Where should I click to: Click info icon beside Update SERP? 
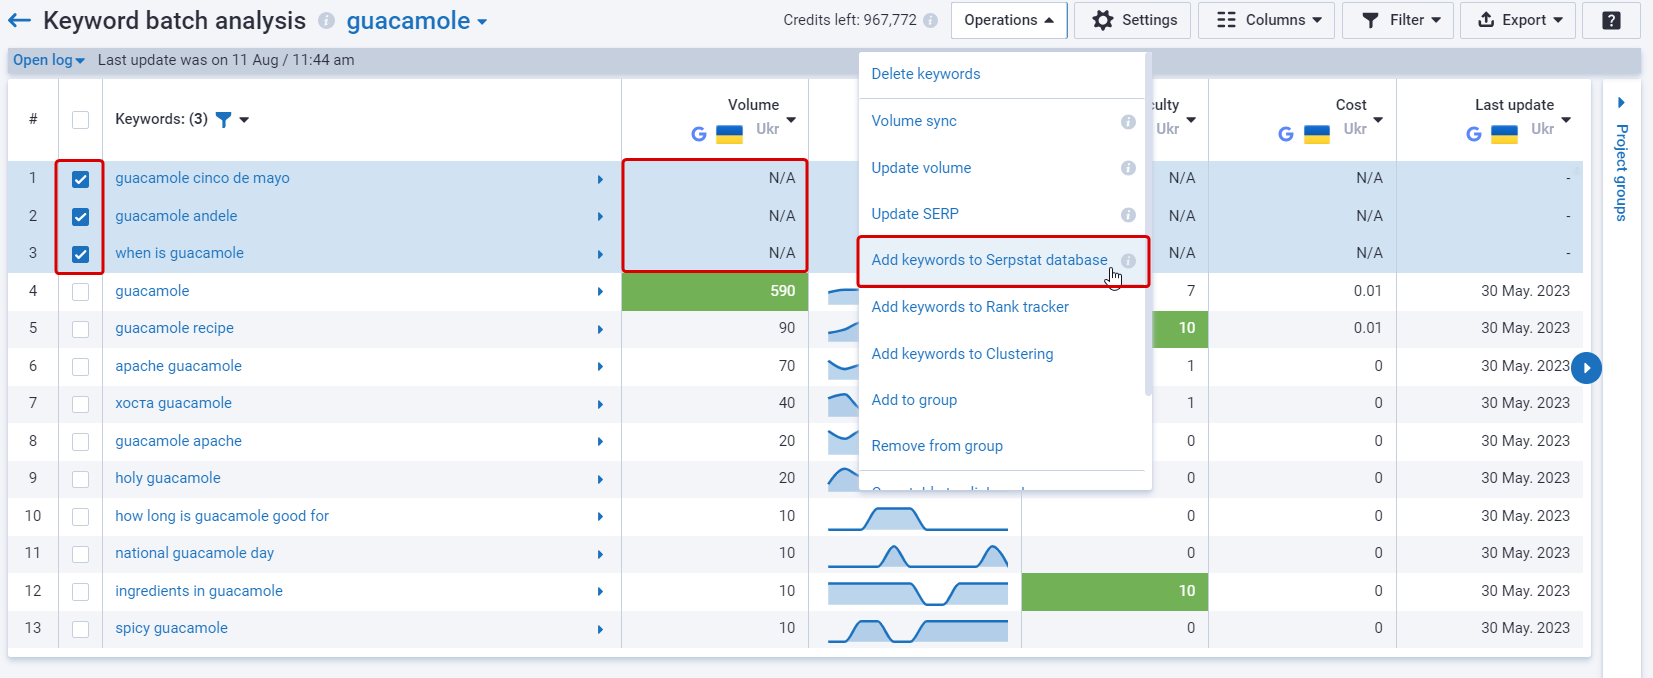(1128, 215)
